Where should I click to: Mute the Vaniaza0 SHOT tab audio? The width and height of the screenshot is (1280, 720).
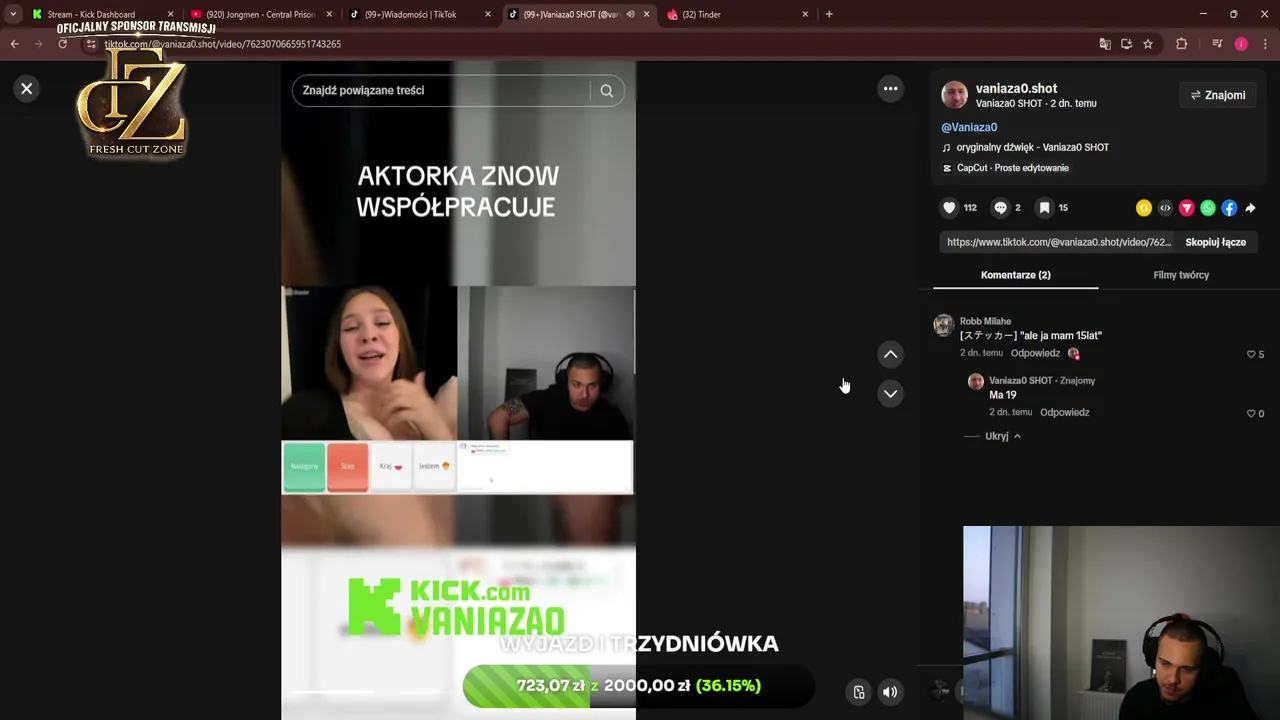coord(630,14)
